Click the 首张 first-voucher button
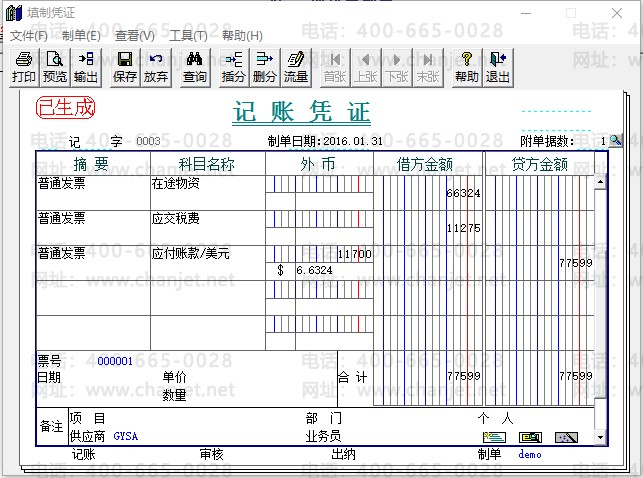Viewport: 643px width, 478px height. click(335, 67)
